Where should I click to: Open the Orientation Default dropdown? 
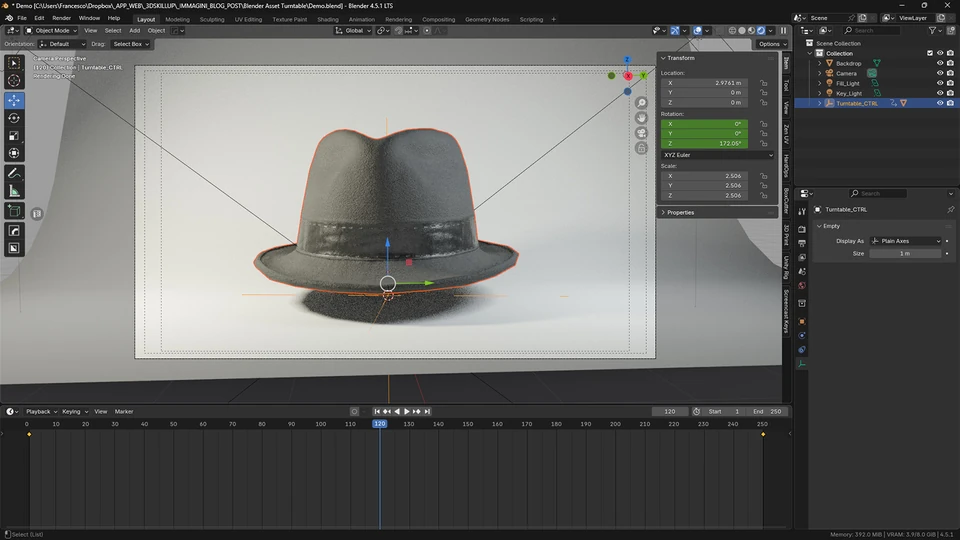pos(62,44)
